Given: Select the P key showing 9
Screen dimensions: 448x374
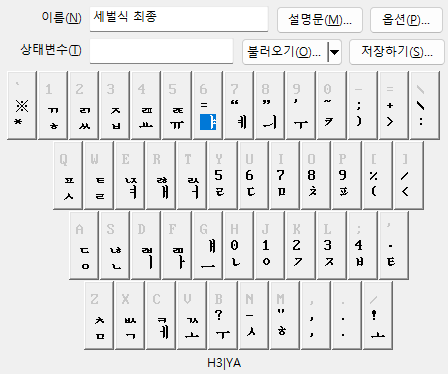Looking at the screenshot, I should tap(347, 175).
